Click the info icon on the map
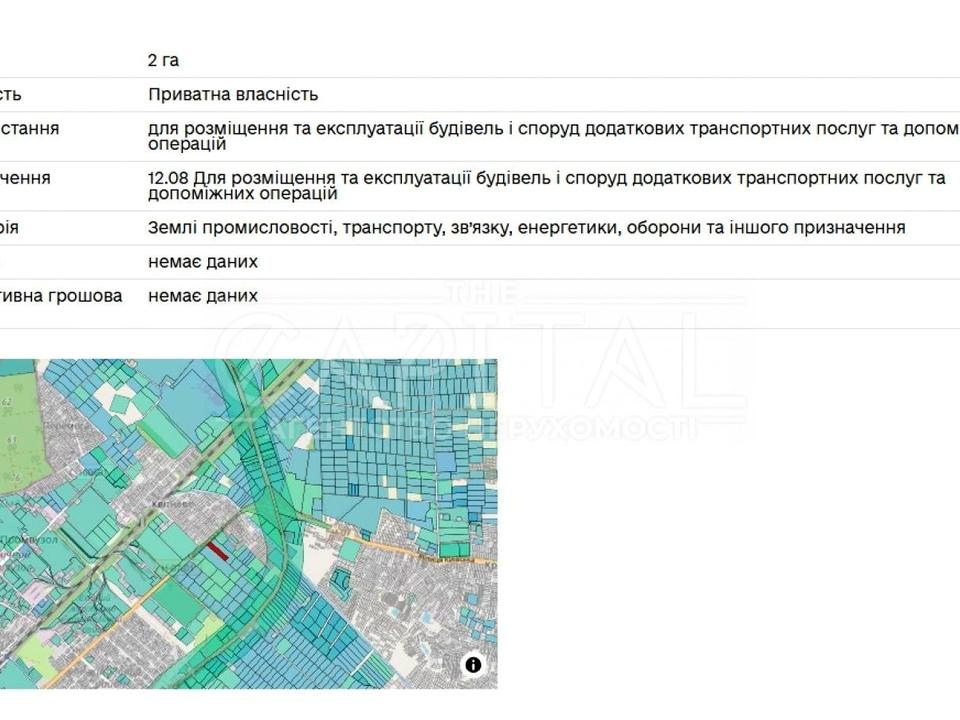This screenshot has width=960, height=720. (x=473, y=665)
